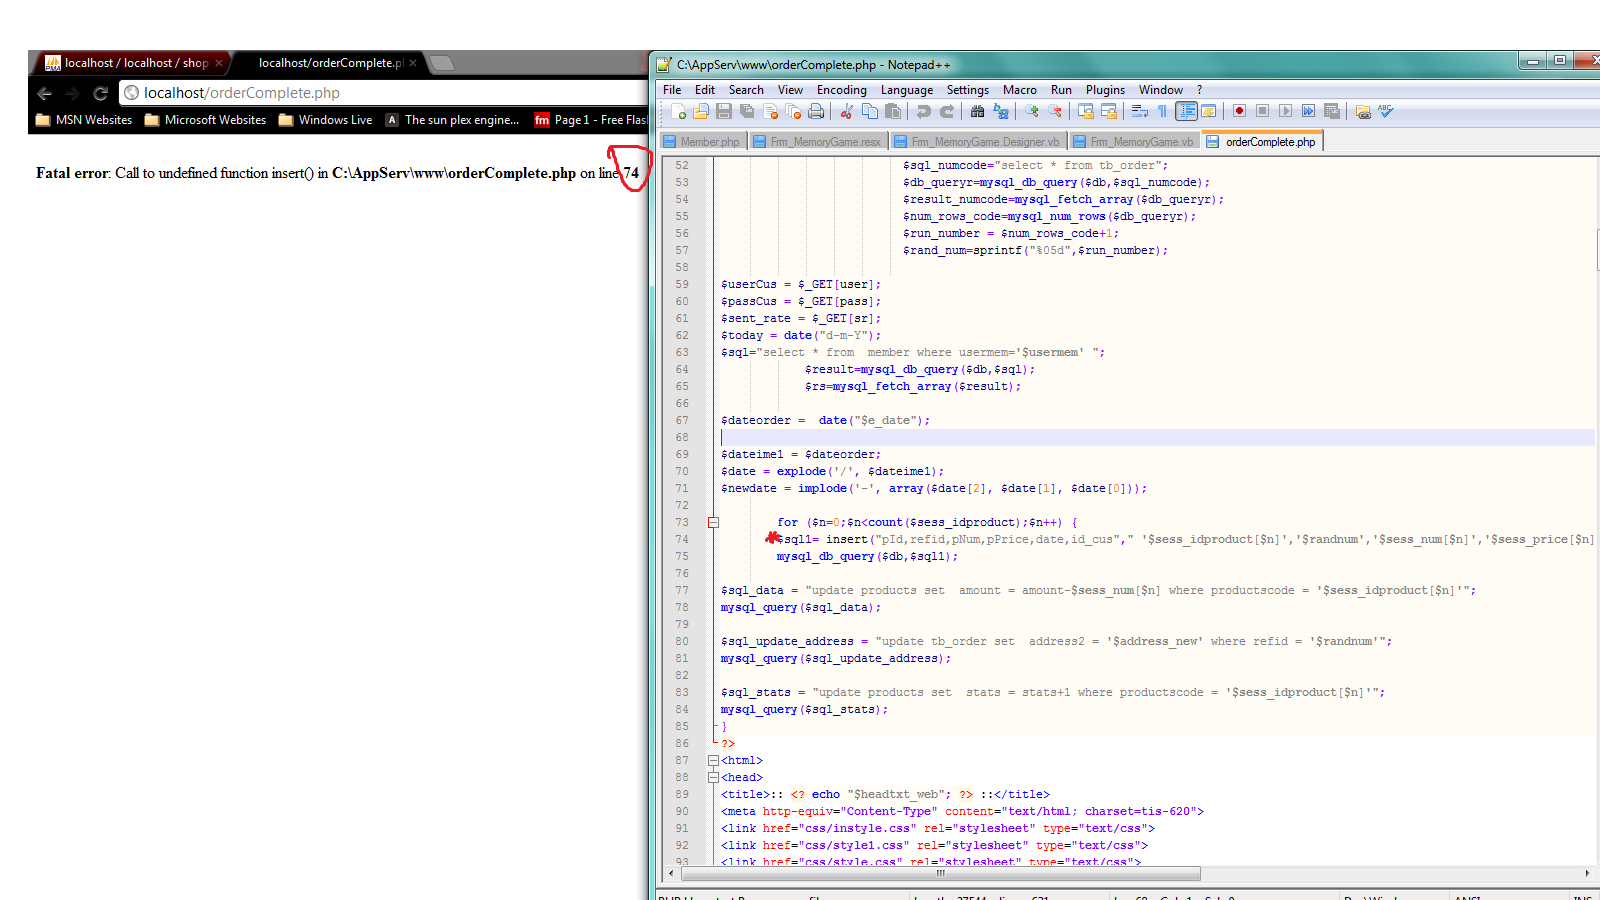Click the Cut scissors icon

[x=847, y=111]
